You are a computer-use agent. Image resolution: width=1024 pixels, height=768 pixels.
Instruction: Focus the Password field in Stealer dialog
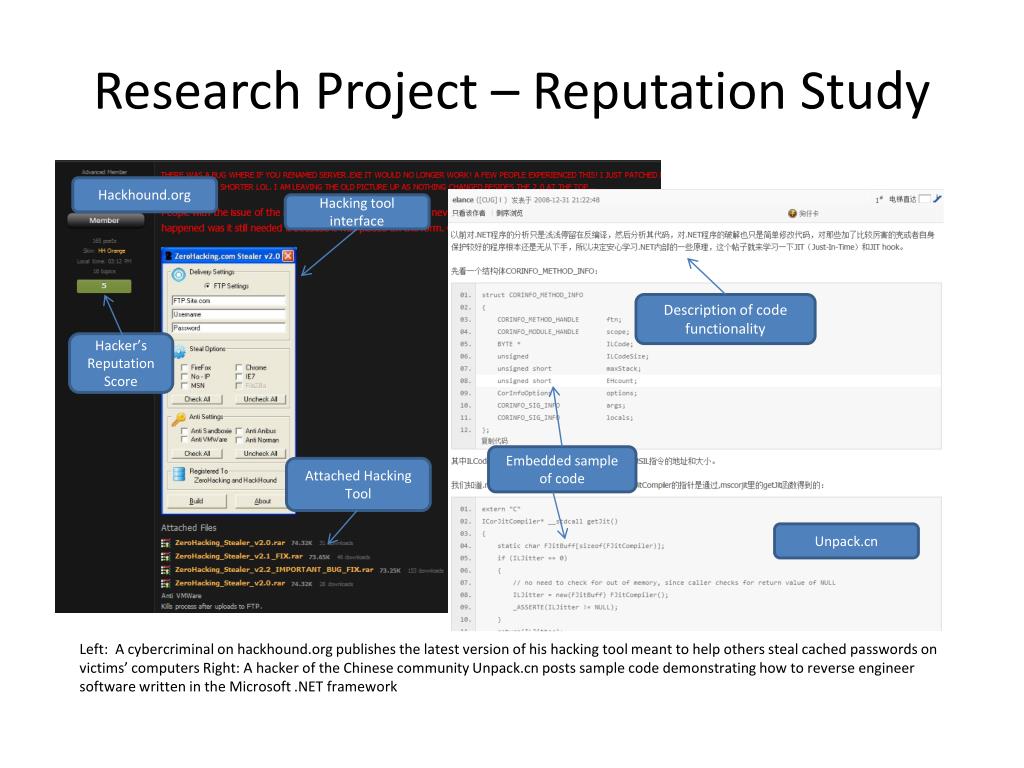[229, 328]
